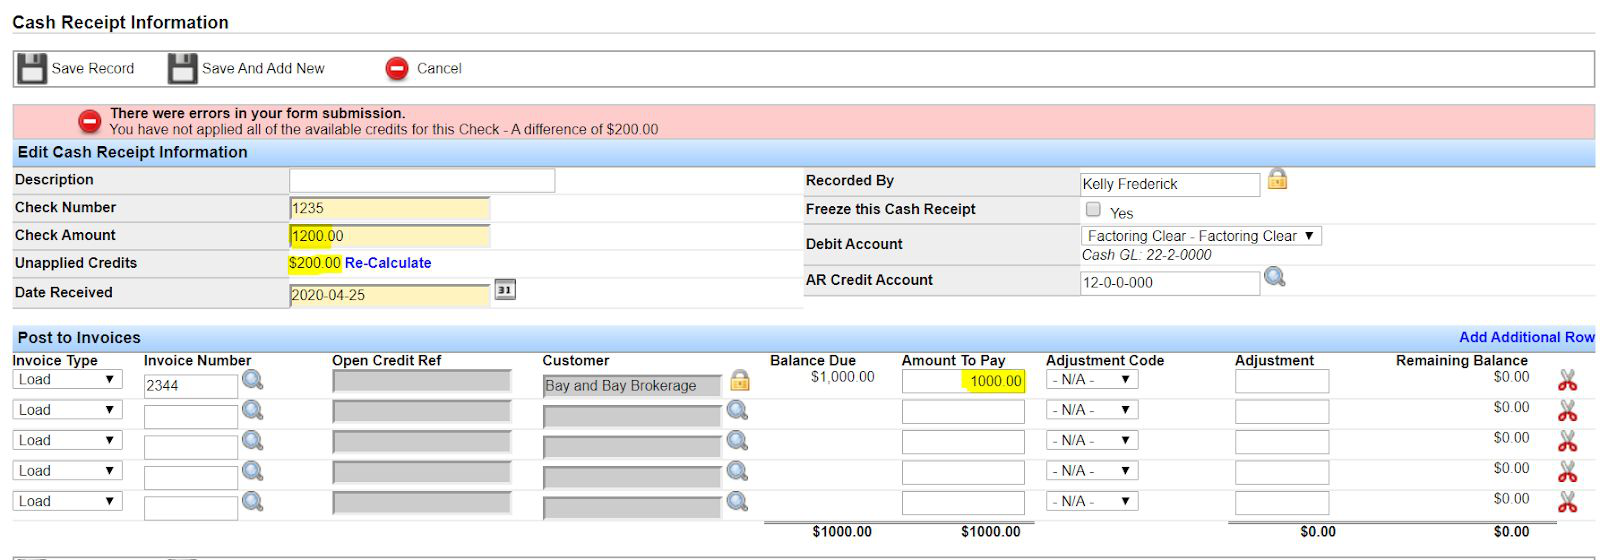Click the Edit Cash Receipt Information header

pyautogui.click(x=132, y=152)
